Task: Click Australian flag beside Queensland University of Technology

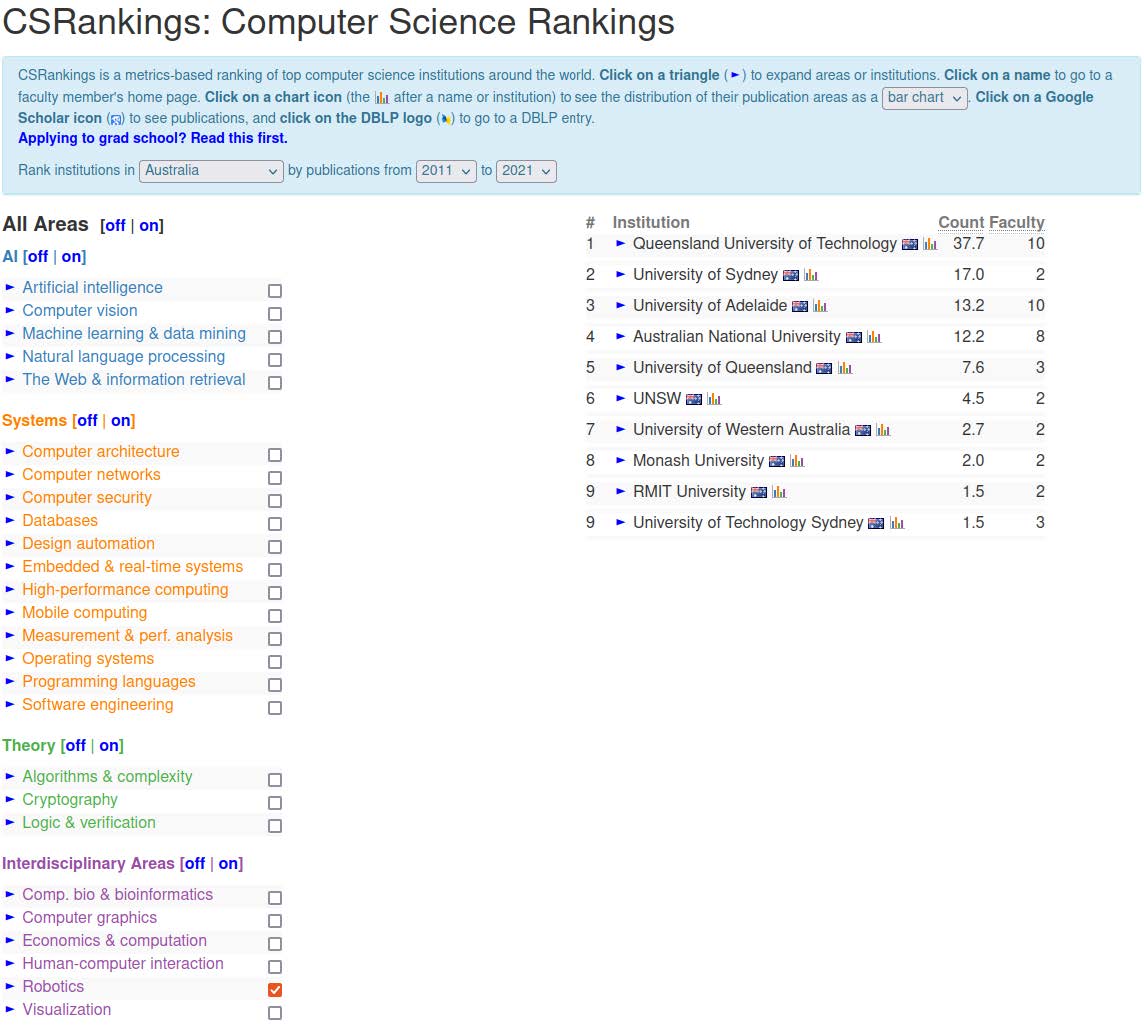Action: (x=910, y=244)
